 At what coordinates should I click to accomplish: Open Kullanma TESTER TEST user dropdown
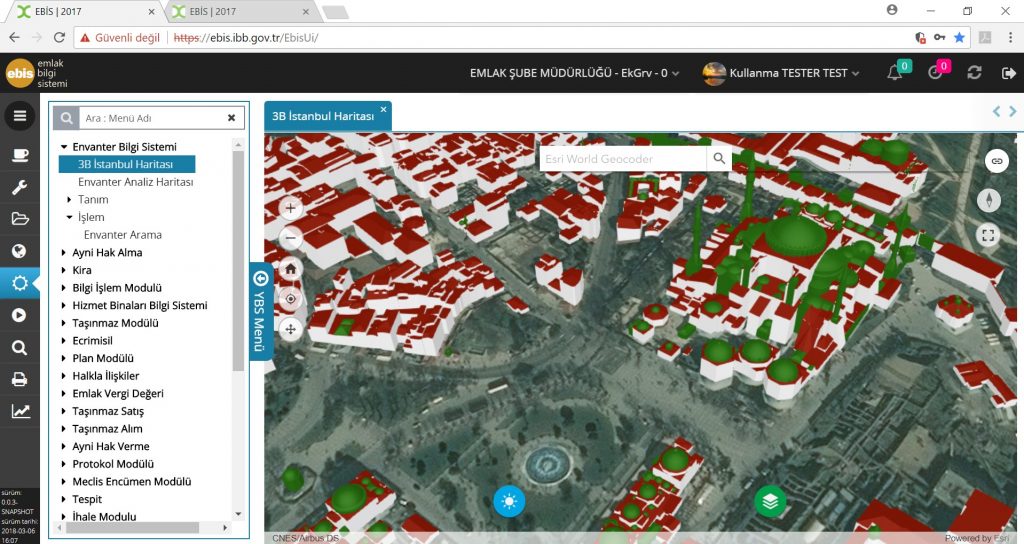[781, 73]
